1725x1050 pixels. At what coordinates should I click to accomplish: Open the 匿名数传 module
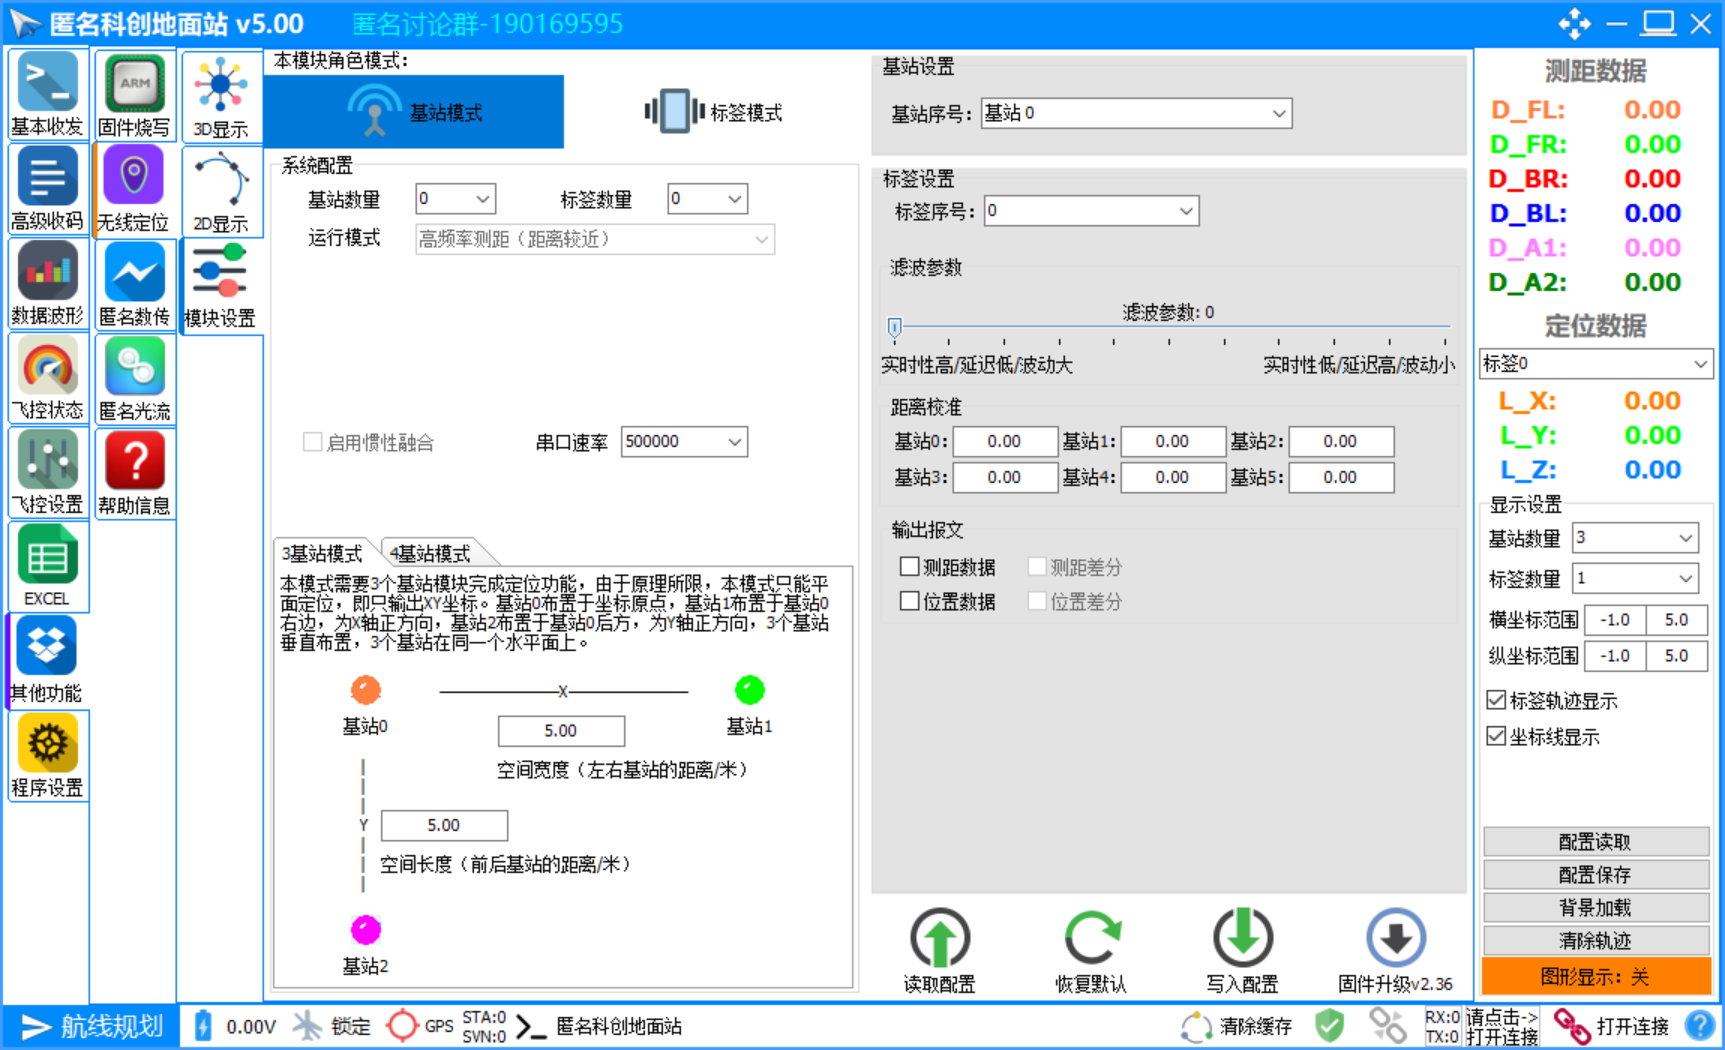point(134,283)
